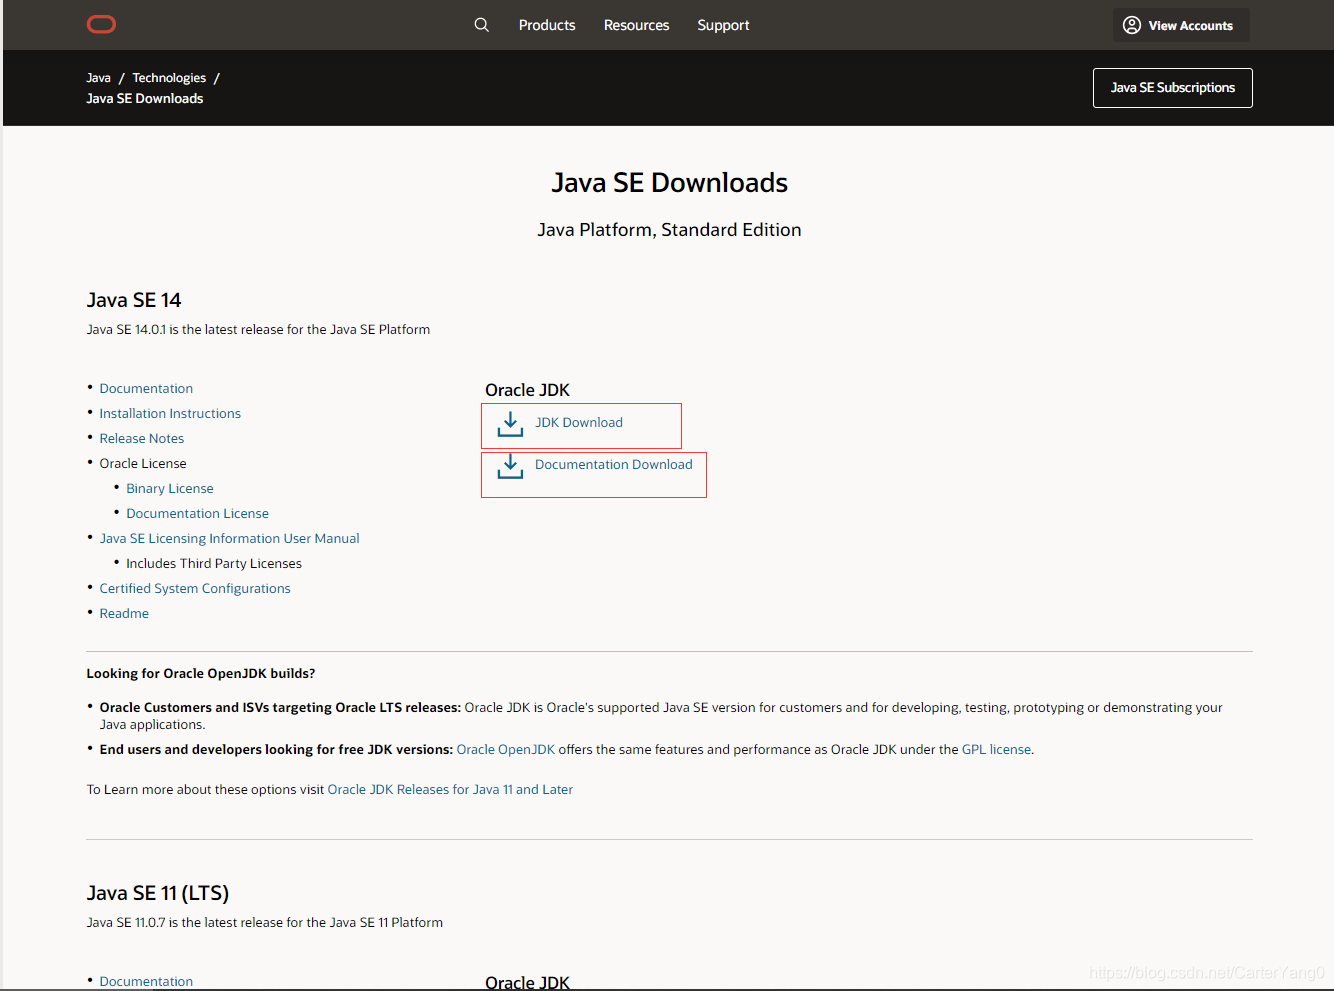Click the Oracle JDK heading under Java SE 14
The height and width of the screenshot is (991, 1334).
[x=527, y=390]
